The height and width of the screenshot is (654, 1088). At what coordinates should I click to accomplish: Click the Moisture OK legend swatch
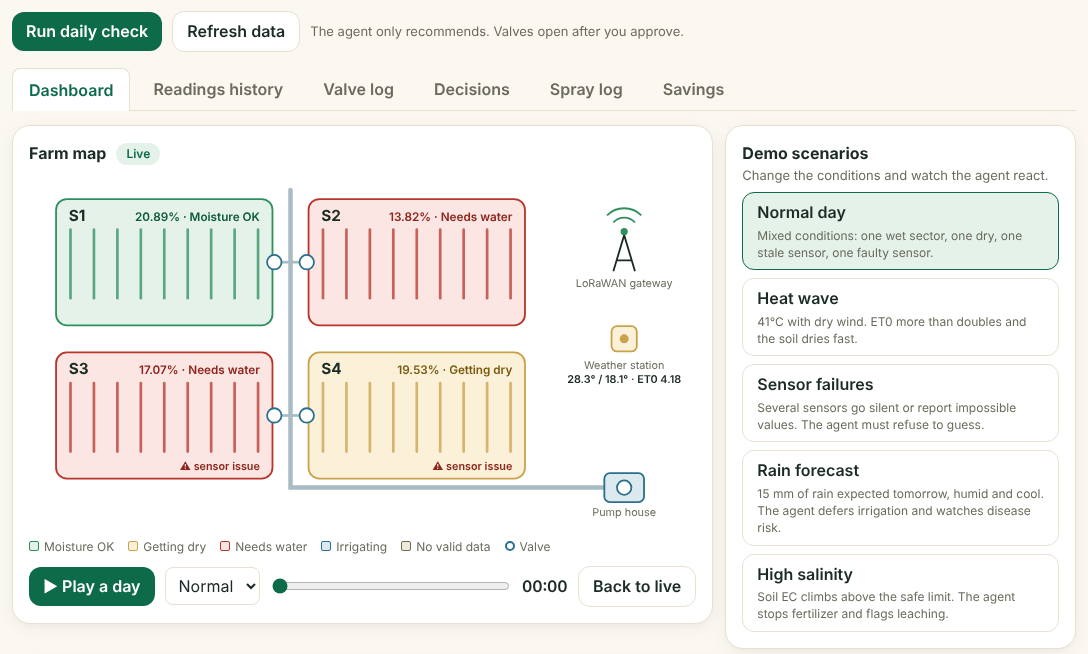(34, 547)
